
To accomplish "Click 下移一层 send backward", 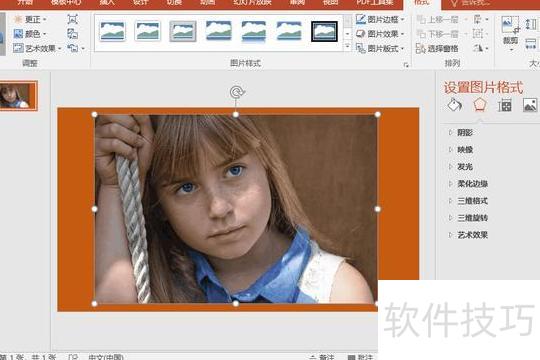I will [437, 34].
